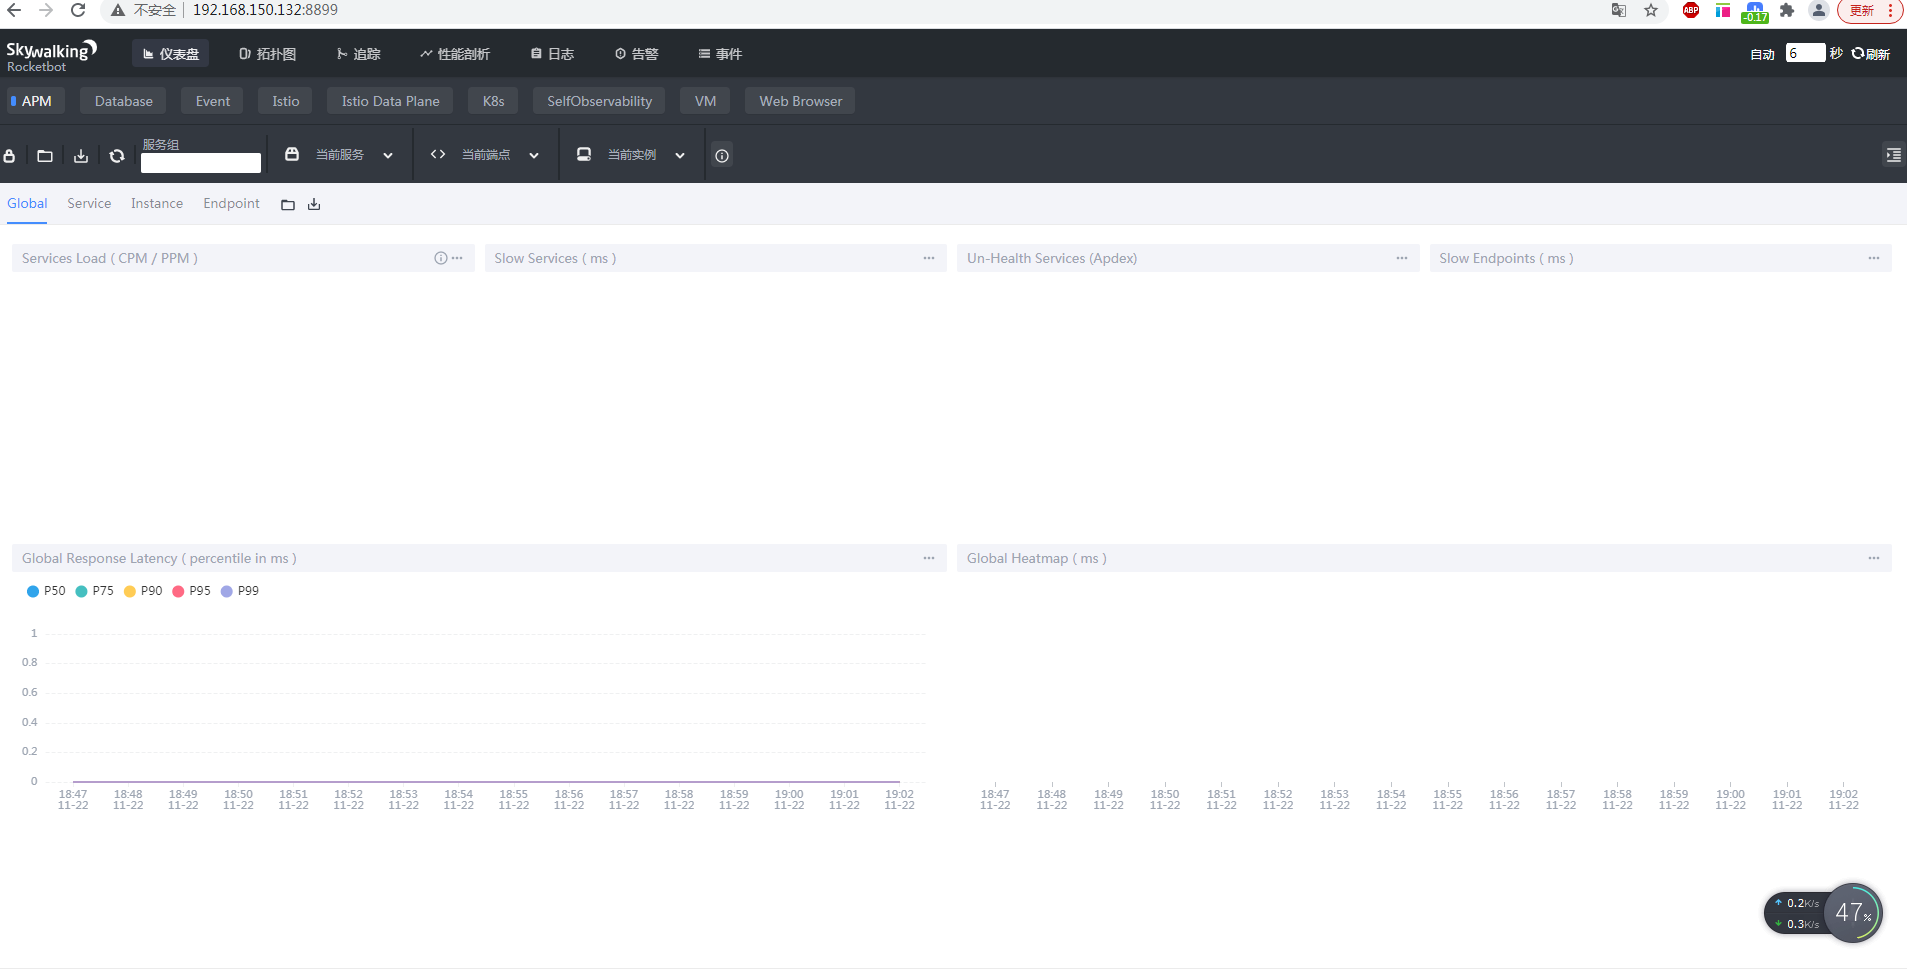The width and height of the screenshot is (1907, 972).
Task: Click the refresh icon next to 服务组
Action: [x=117, y=156]
